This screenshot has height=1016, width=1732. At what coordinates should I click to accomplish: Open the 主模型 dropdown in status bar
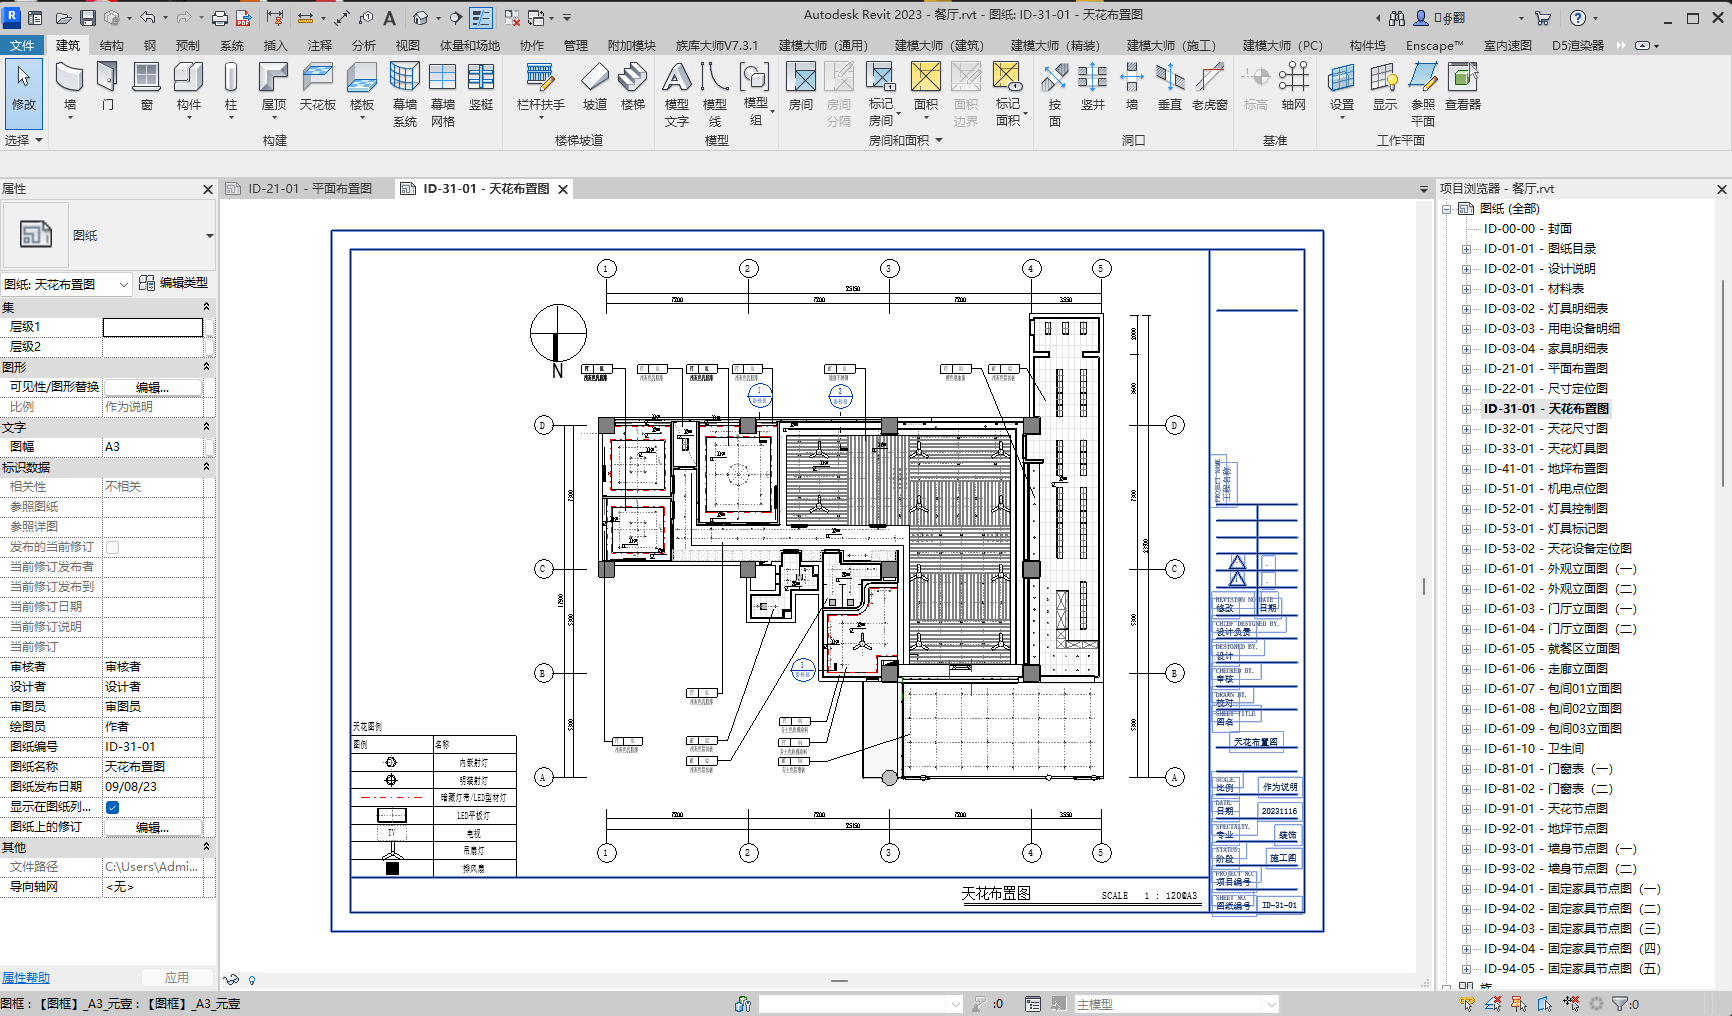1176,1004
